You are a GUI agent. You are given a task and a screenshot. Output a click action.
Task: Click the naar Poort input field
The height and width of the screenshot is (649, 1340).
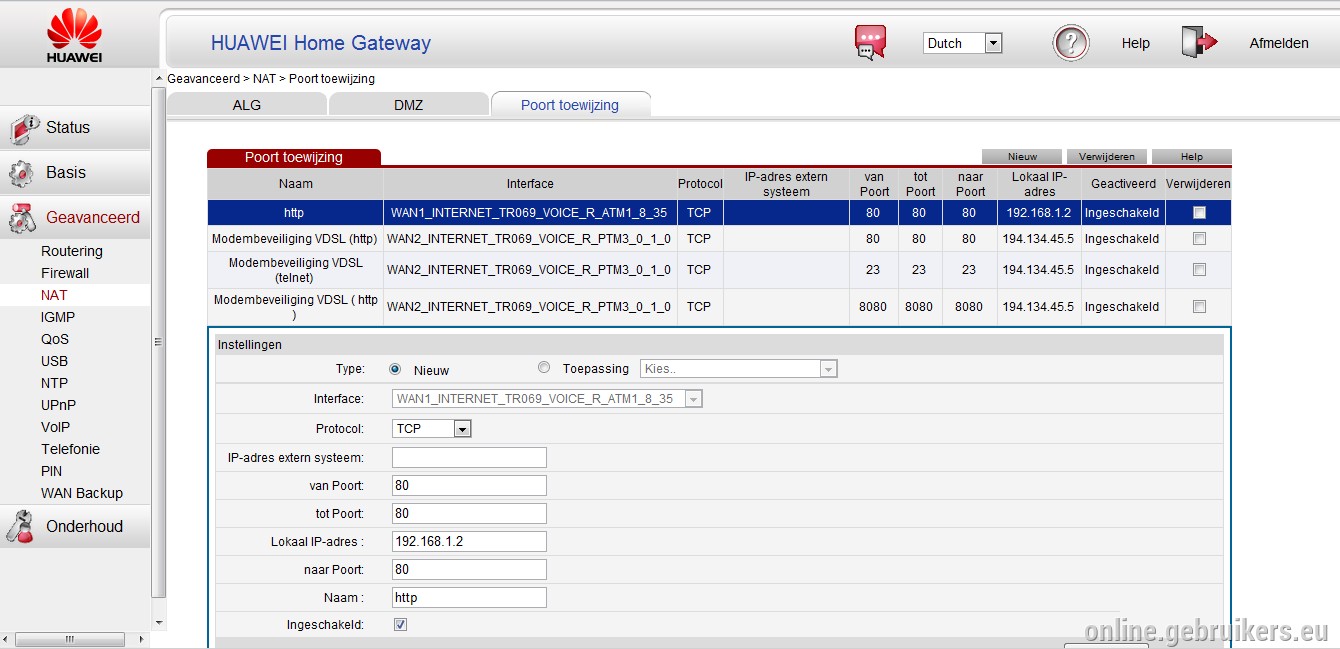(x=469, y=570)
